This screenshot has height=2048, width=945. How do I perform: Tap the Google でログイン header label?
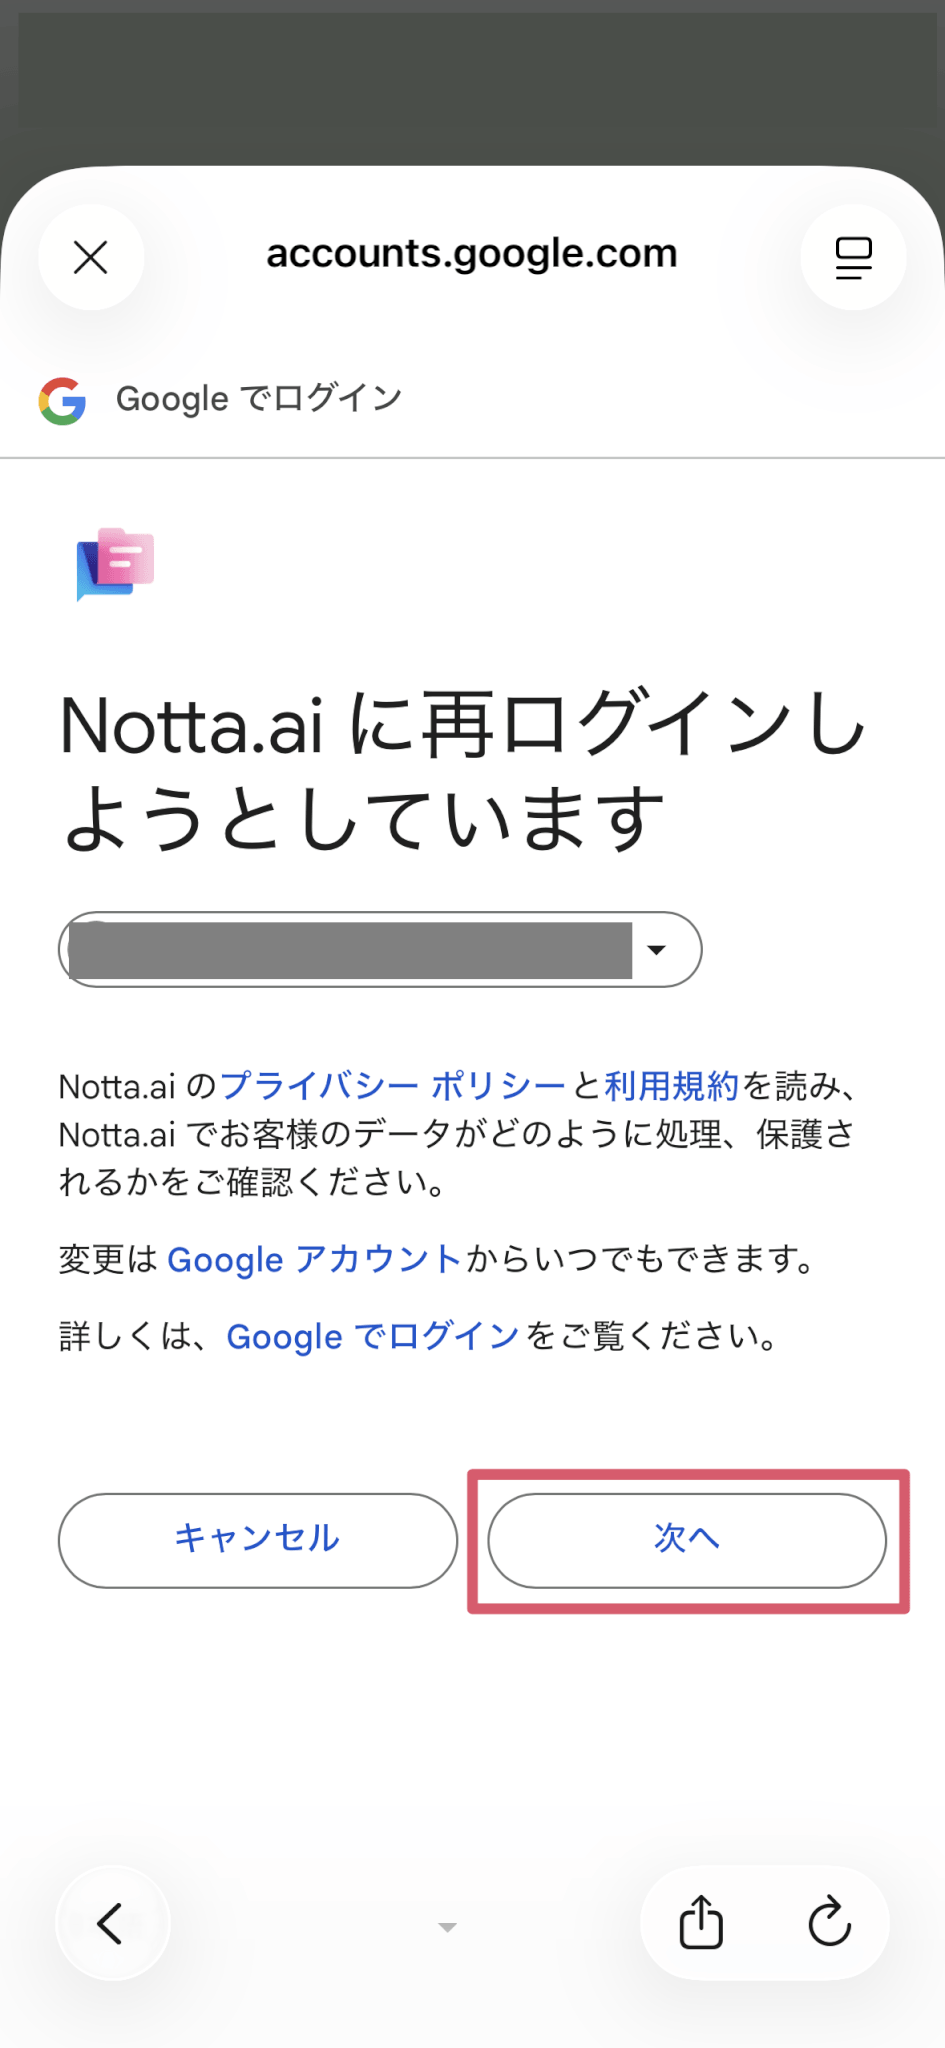pos(259,399)
